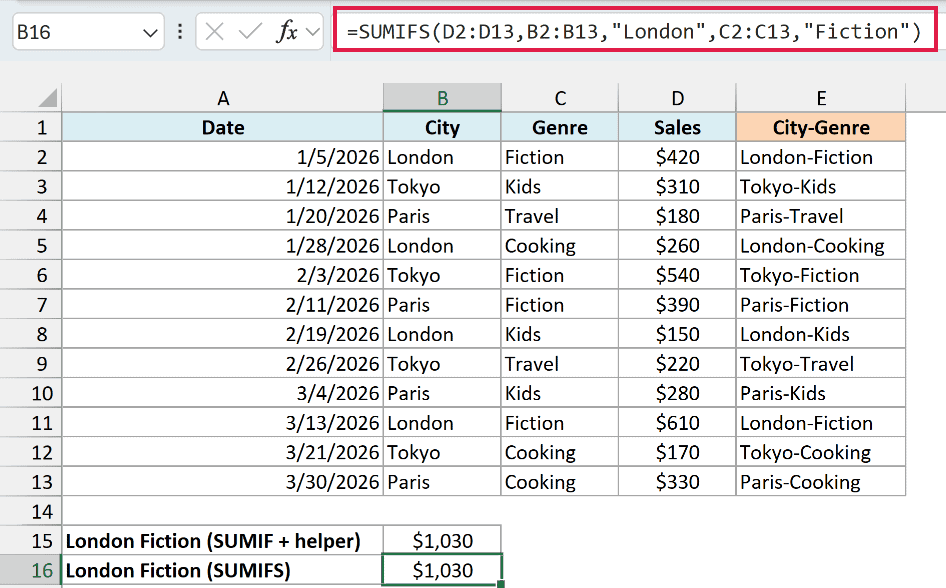Select the $610 sales cell

tap(678, 423)
